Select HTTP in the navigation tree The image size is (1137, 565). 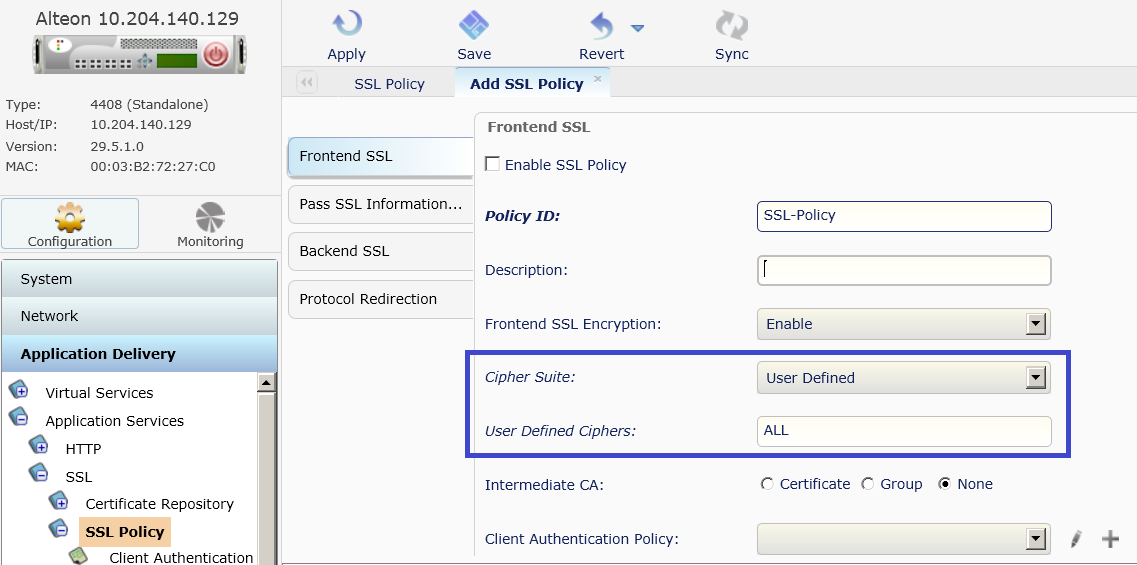pos(83,449)
